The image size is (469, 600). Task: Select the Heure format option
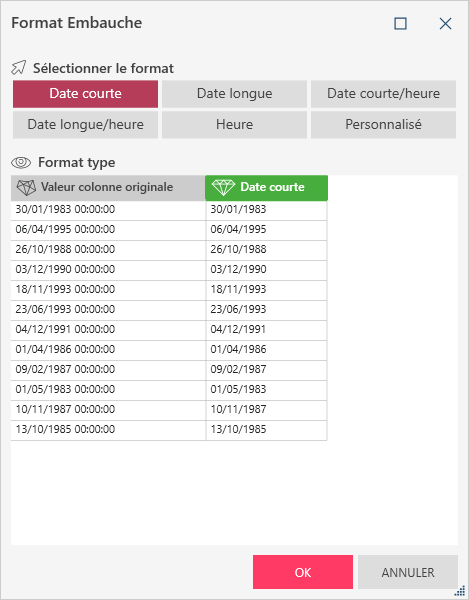coord(234,125)
